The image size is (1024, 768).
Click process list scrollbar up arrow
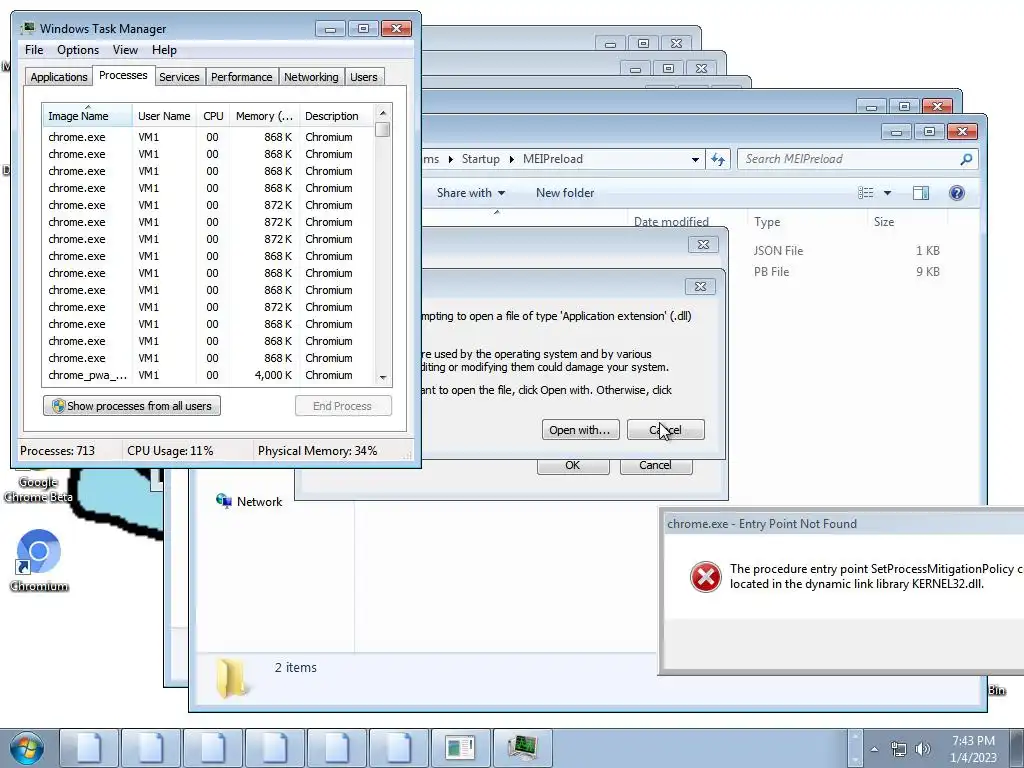click(383, 113)
